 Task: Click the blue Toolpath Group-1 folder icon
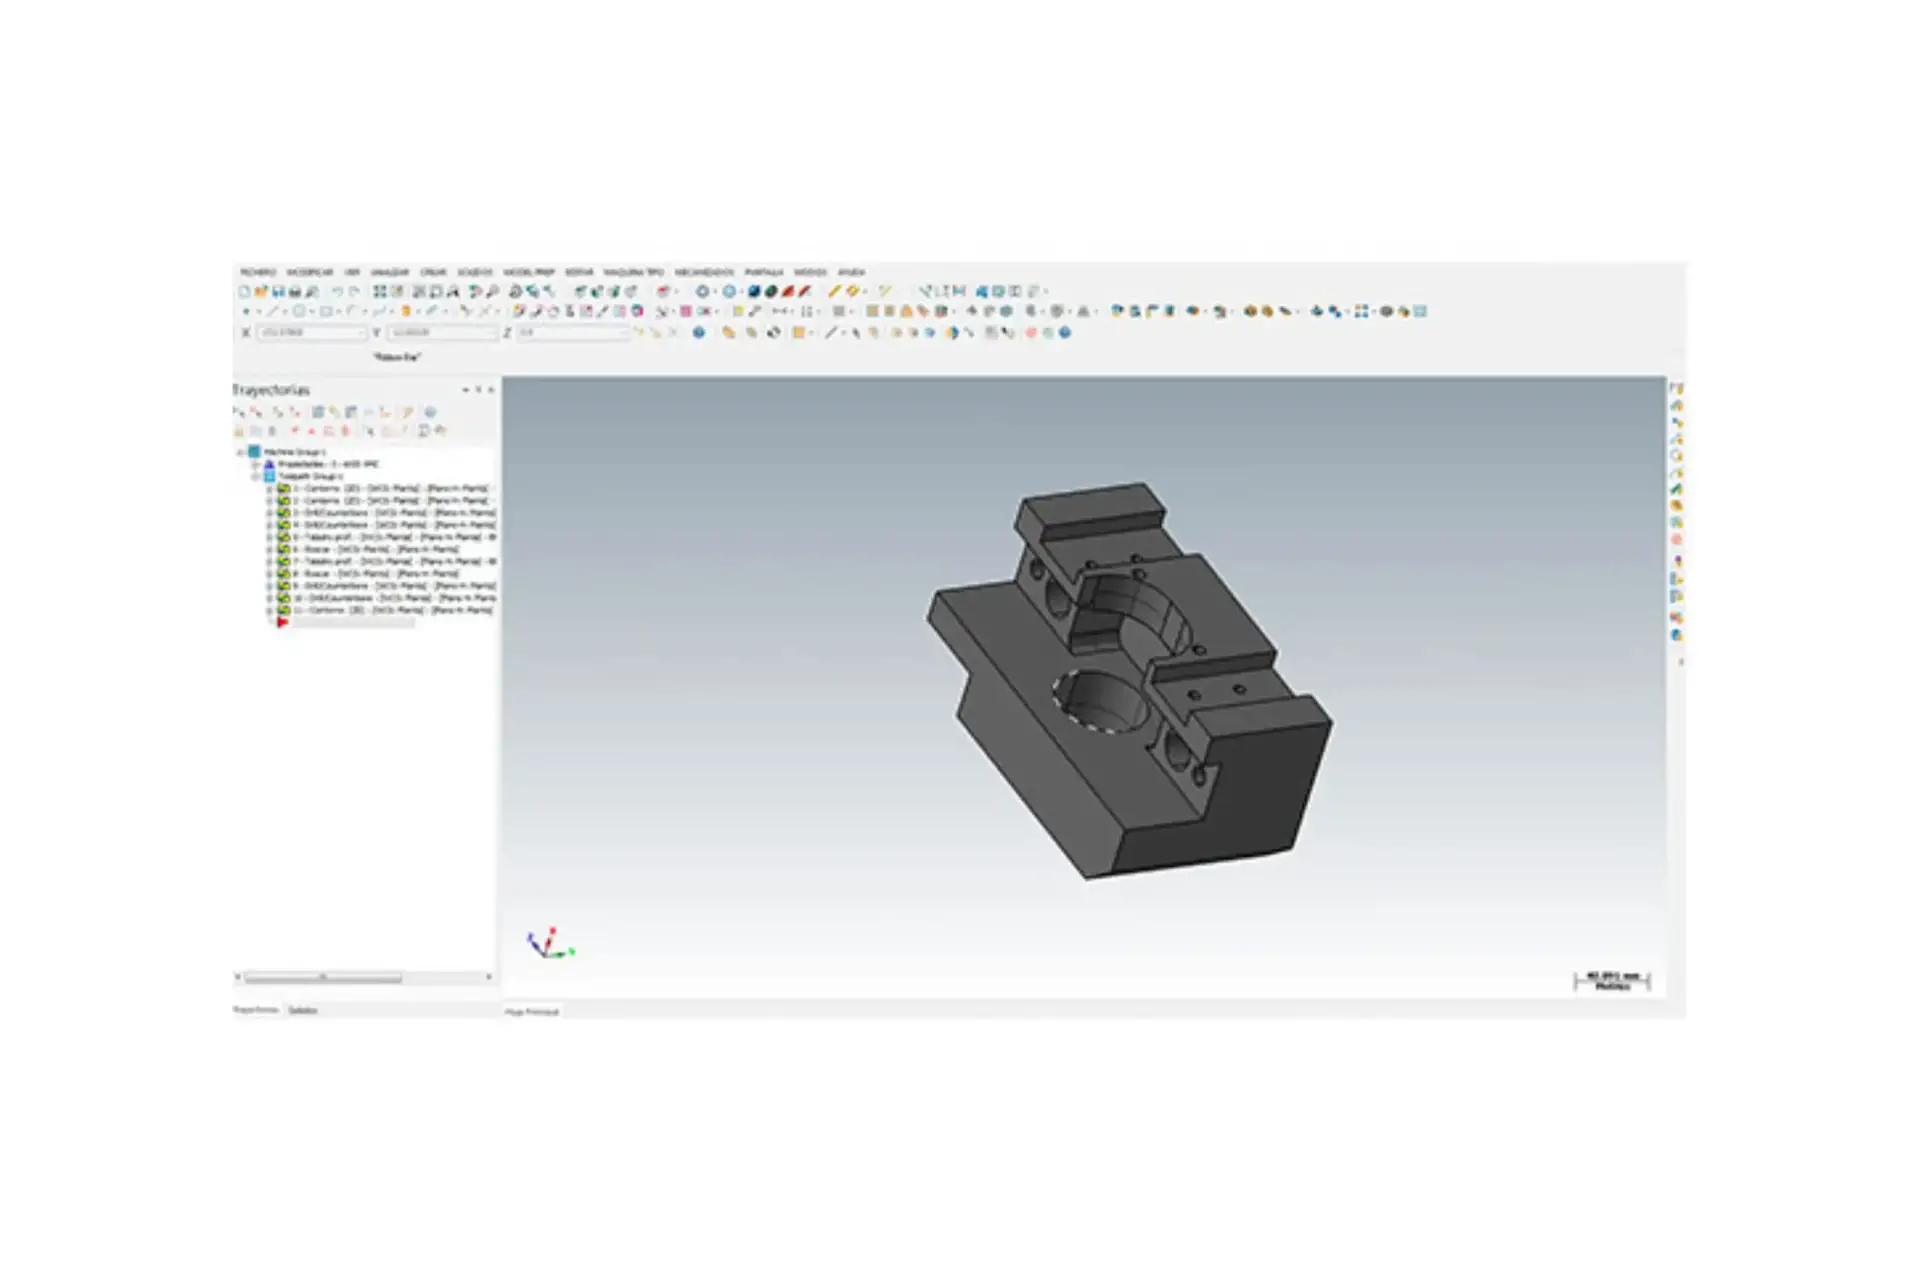pyautogui.click(x=270, y=476)
